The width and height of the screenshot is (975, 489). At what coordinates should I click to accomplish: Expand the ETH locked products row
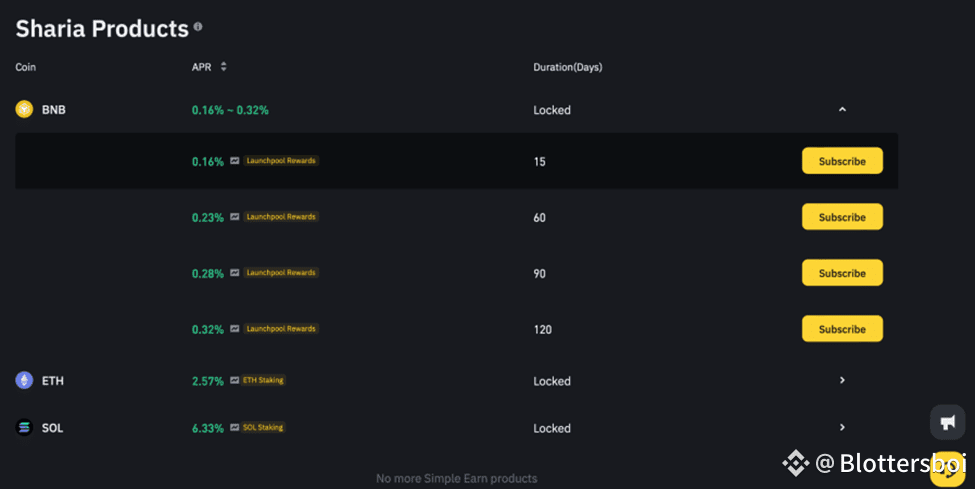843,380
